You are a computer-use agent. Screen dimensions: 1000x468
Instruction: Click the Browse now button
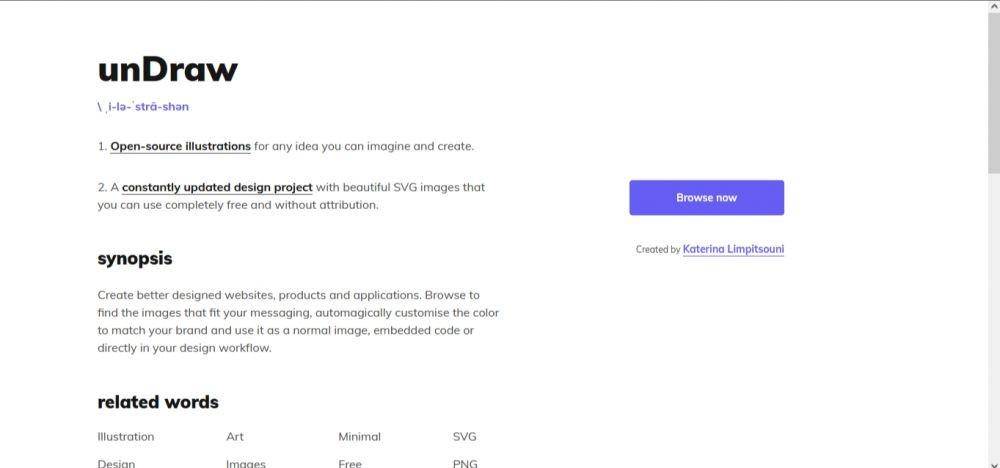[x=707, y=198]
